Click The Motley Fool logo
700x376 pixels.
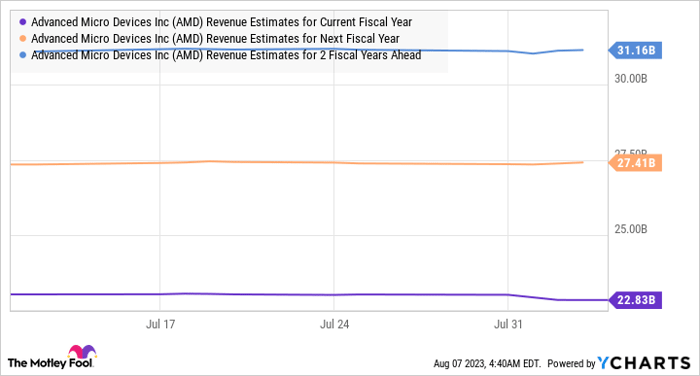(52, 357)
